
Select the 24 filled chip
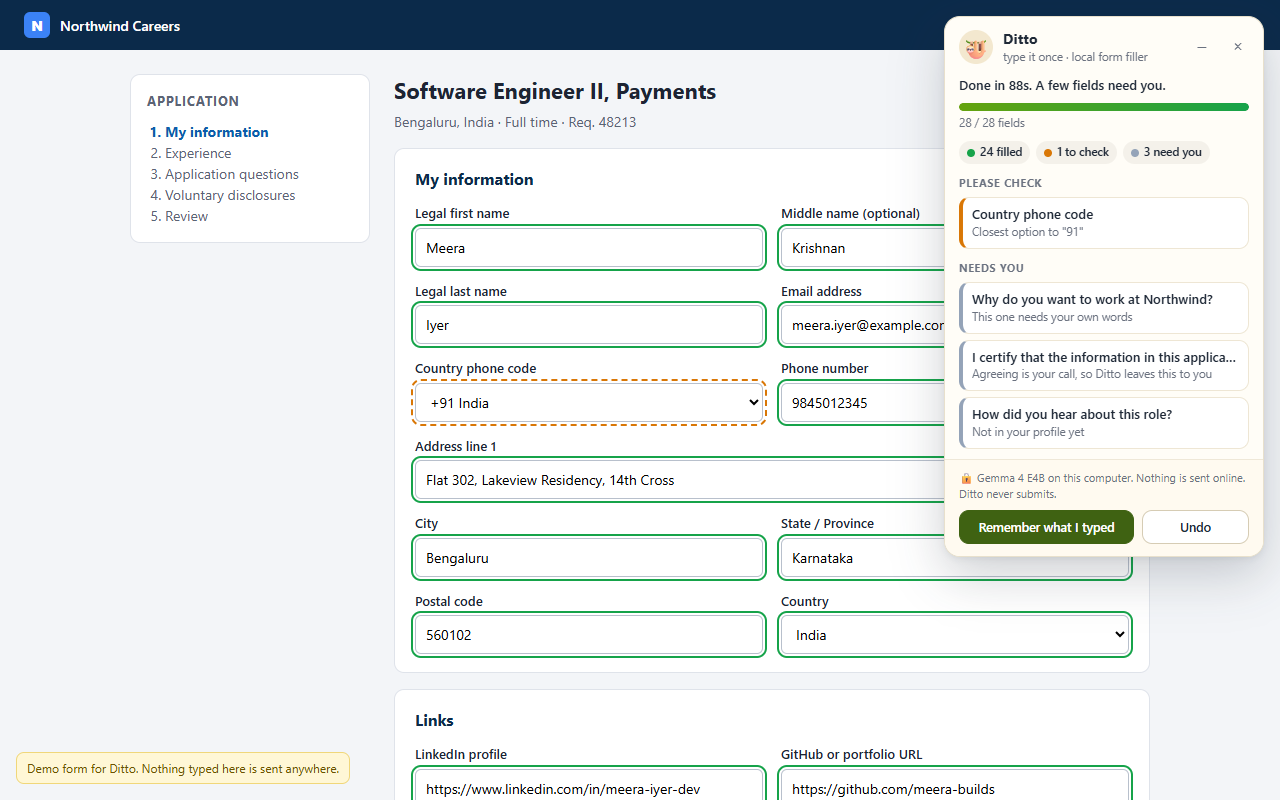tap(995, 152)
